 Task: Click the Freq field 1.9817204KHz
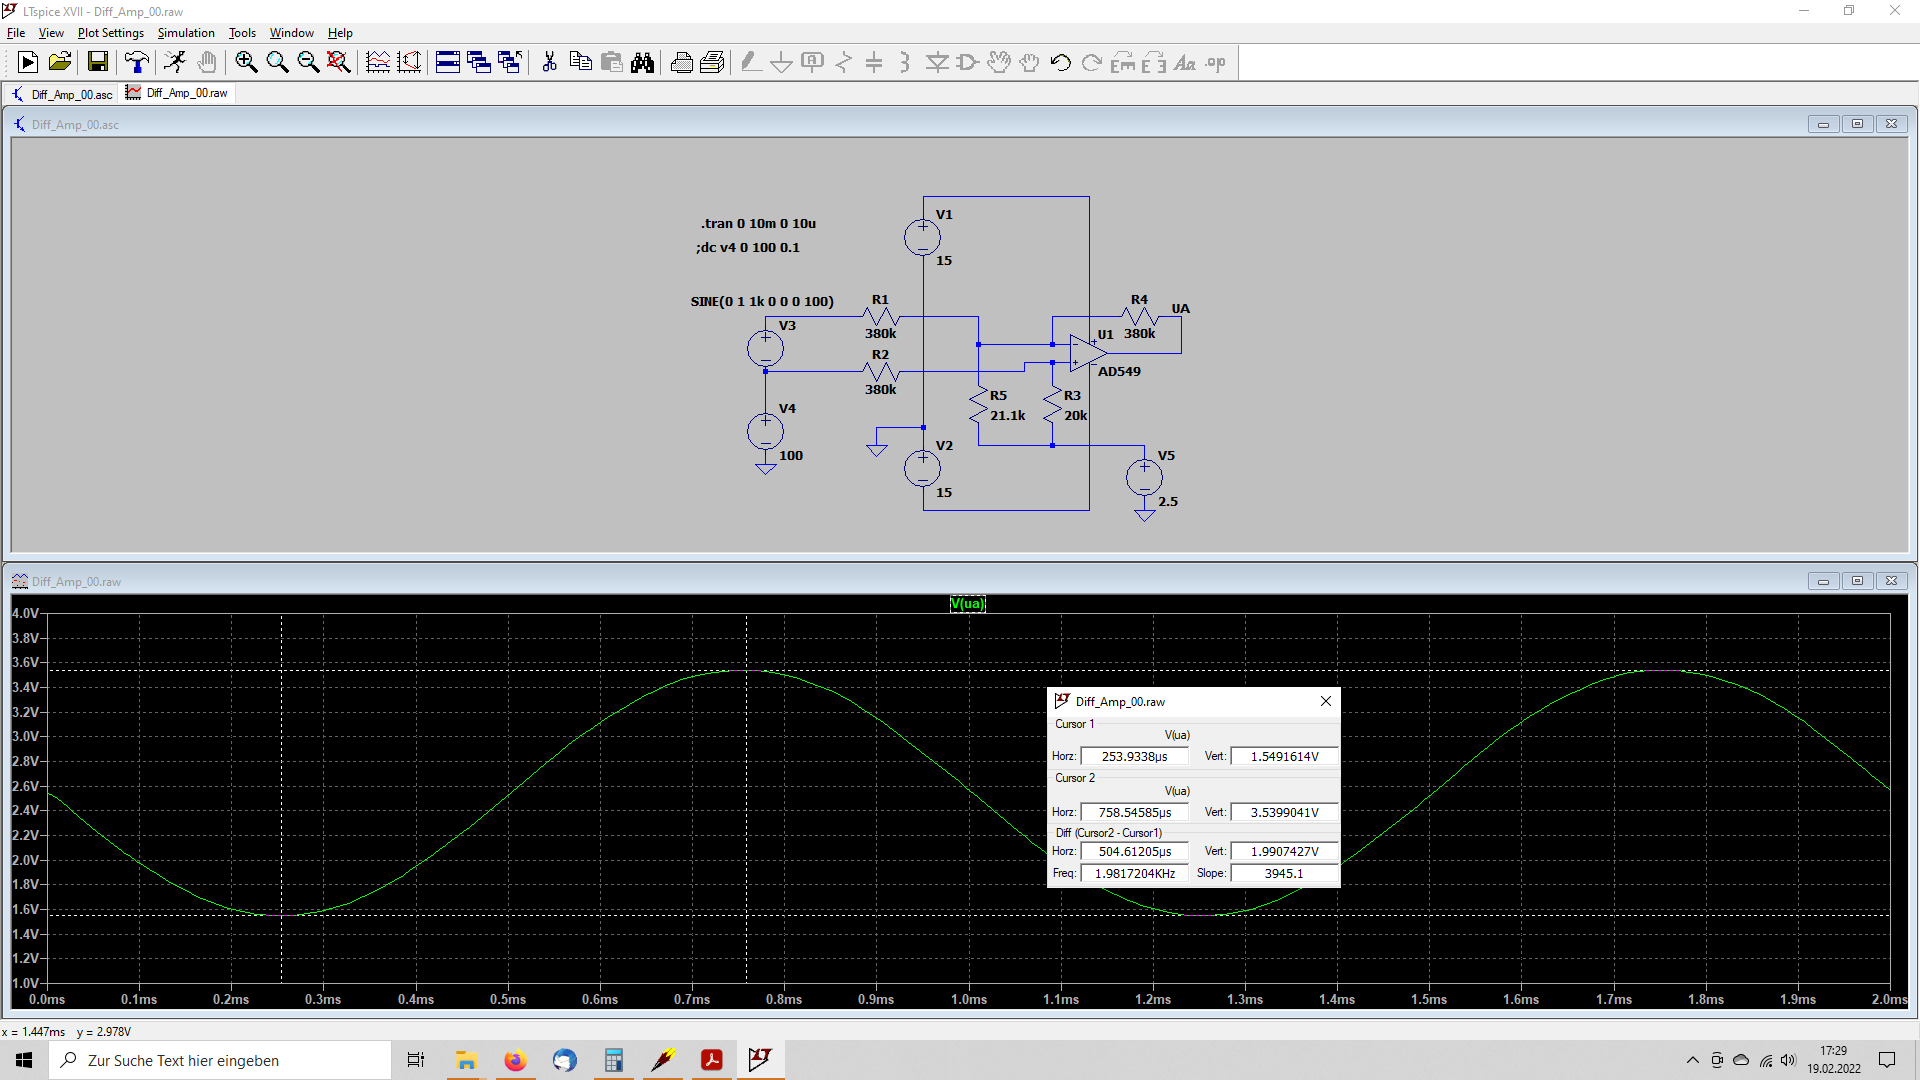coord(1134,874)
